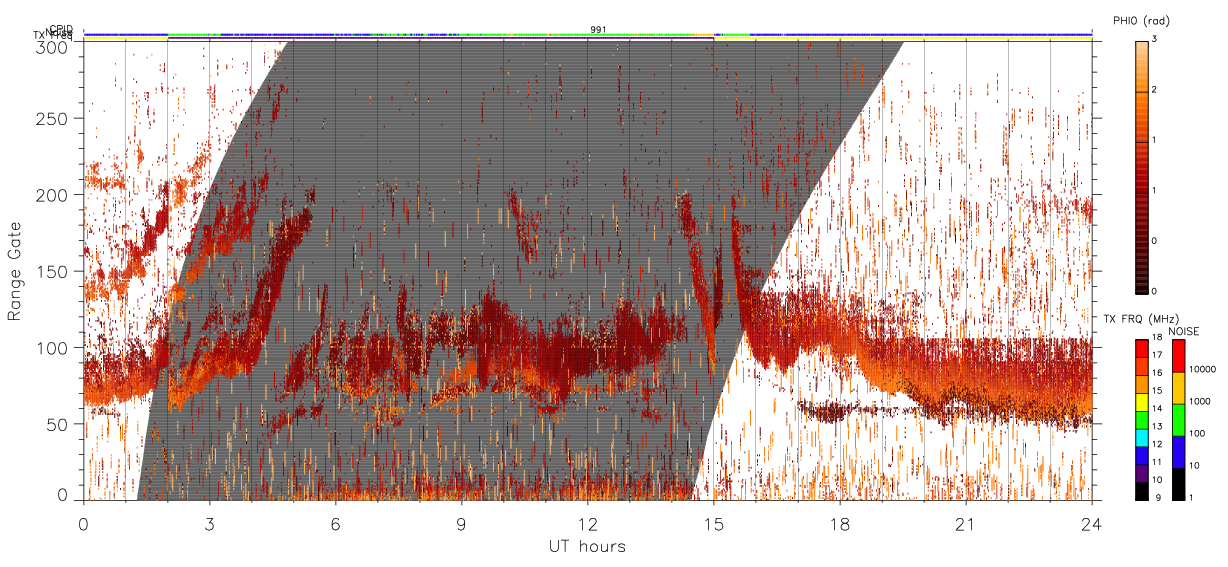
Task: Click the 'PHI0 (rad)' colorbar title
Action: coord(1140,21)
